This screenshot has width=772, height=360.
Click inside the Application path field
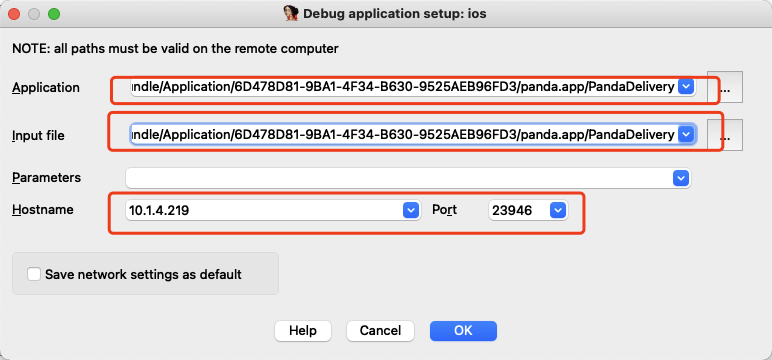403,87
